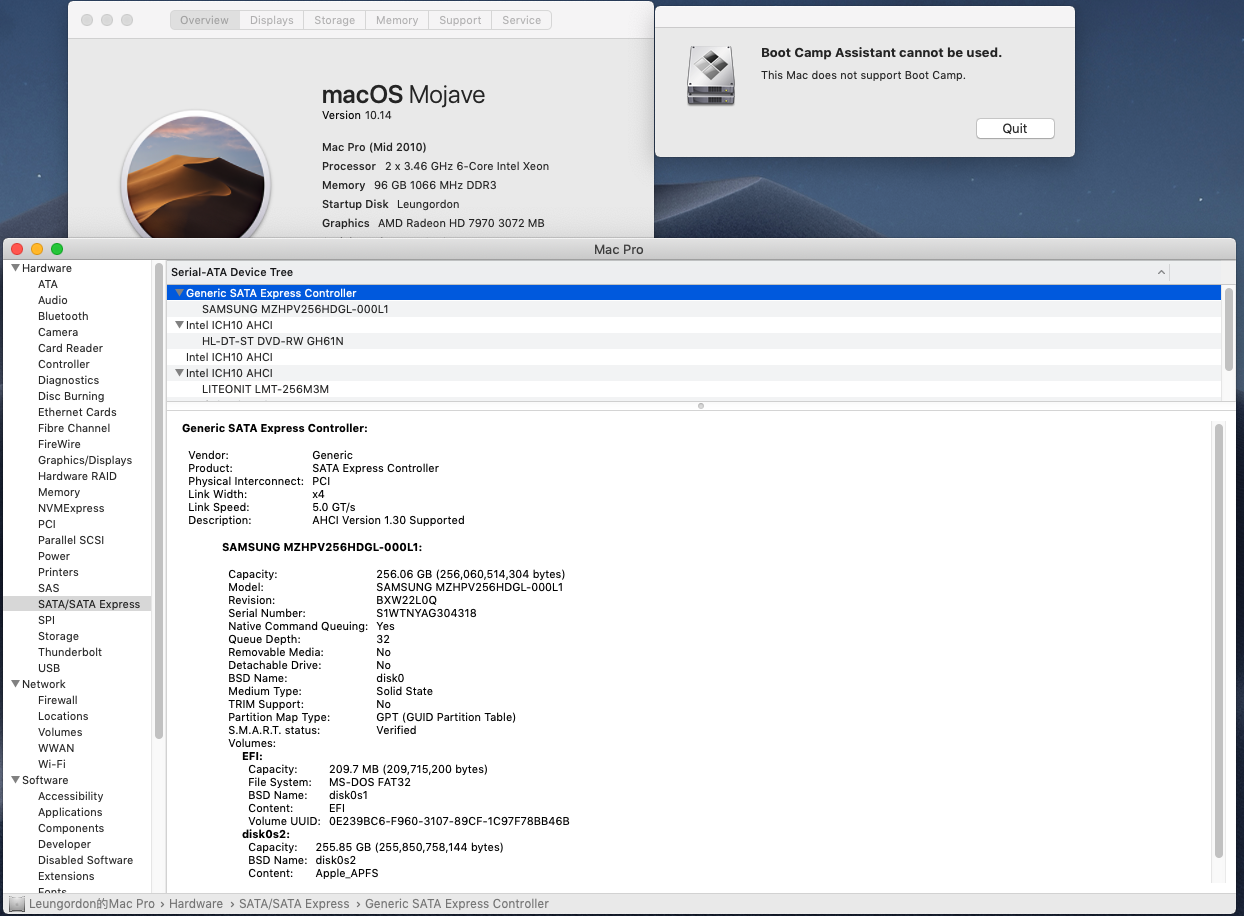Click the detail pane vertical scrollbar
Image resolution: width=1244 pixels, height=916 pixels.
coord(1218,640)
